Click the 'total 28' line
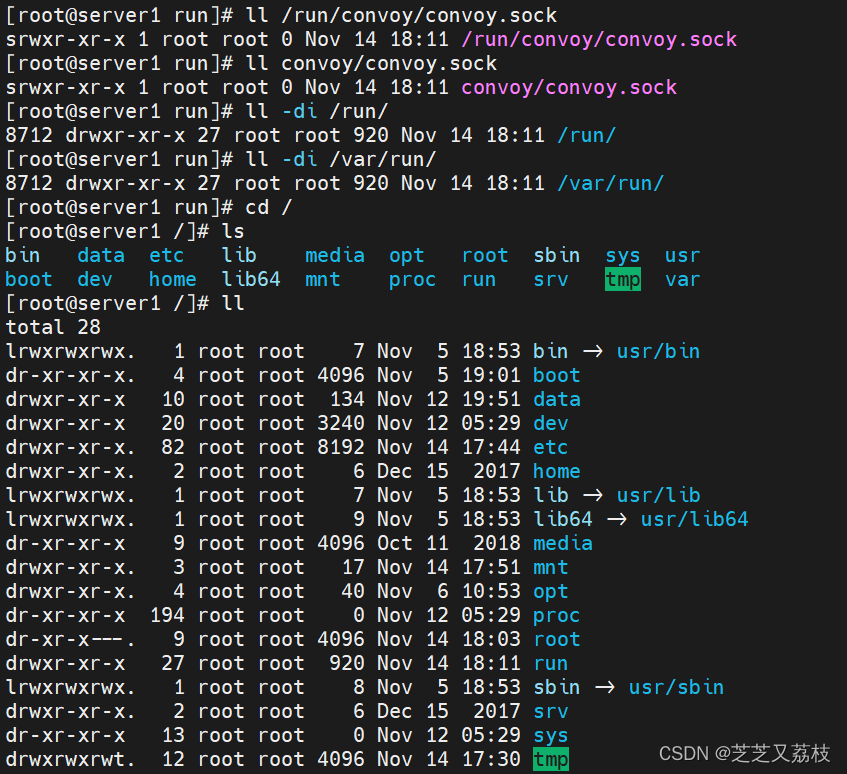 (53, 327)
